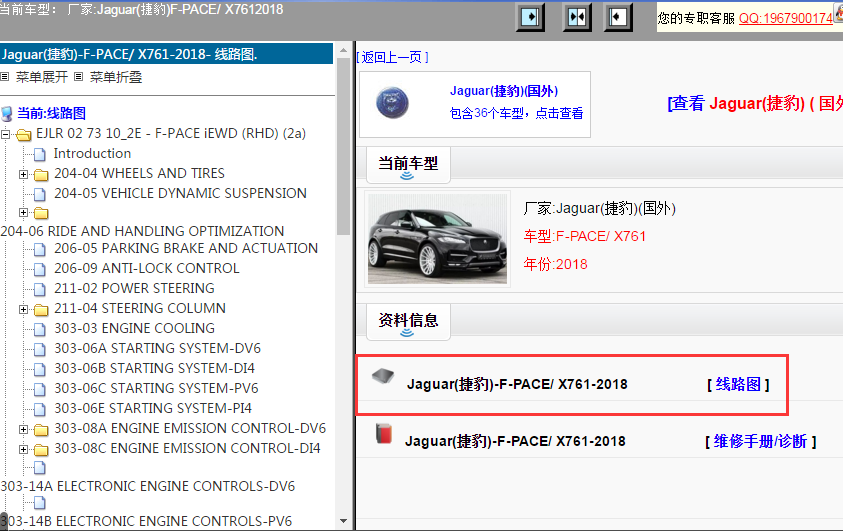843x531 pixels.
Task: Click the 211-02 POWER STEERING page icon
Action: point(40,289)
